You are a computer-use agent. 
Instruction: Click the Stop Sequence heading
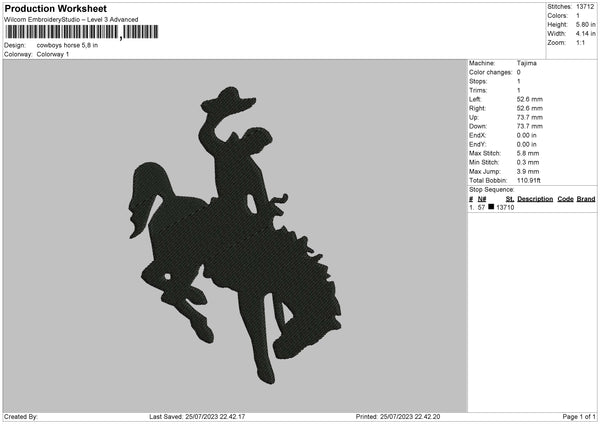pyautogui.click(x=492, y=190)
